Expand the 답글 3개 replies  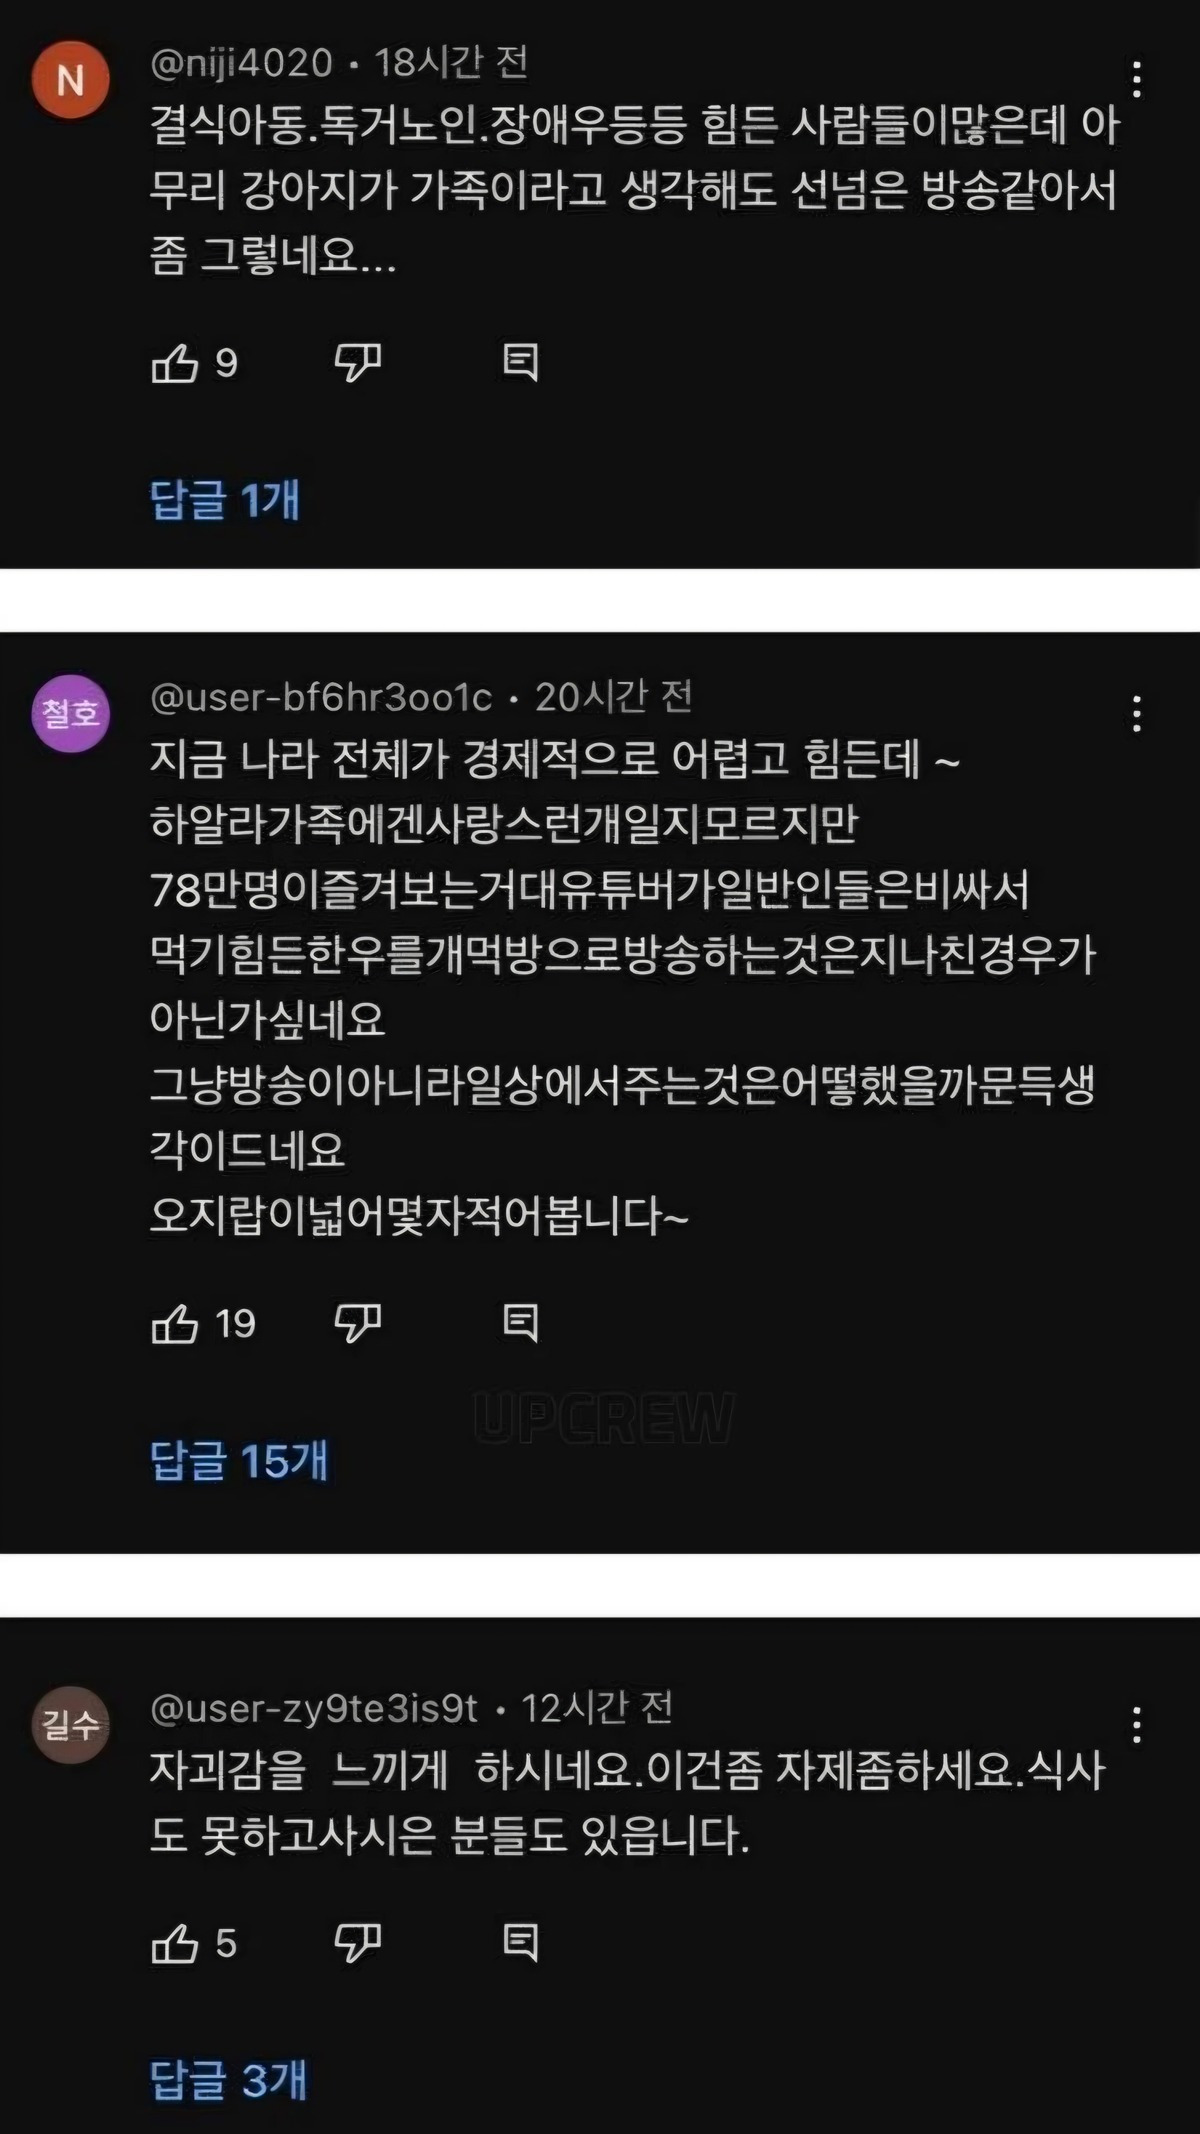point(229,2081)
